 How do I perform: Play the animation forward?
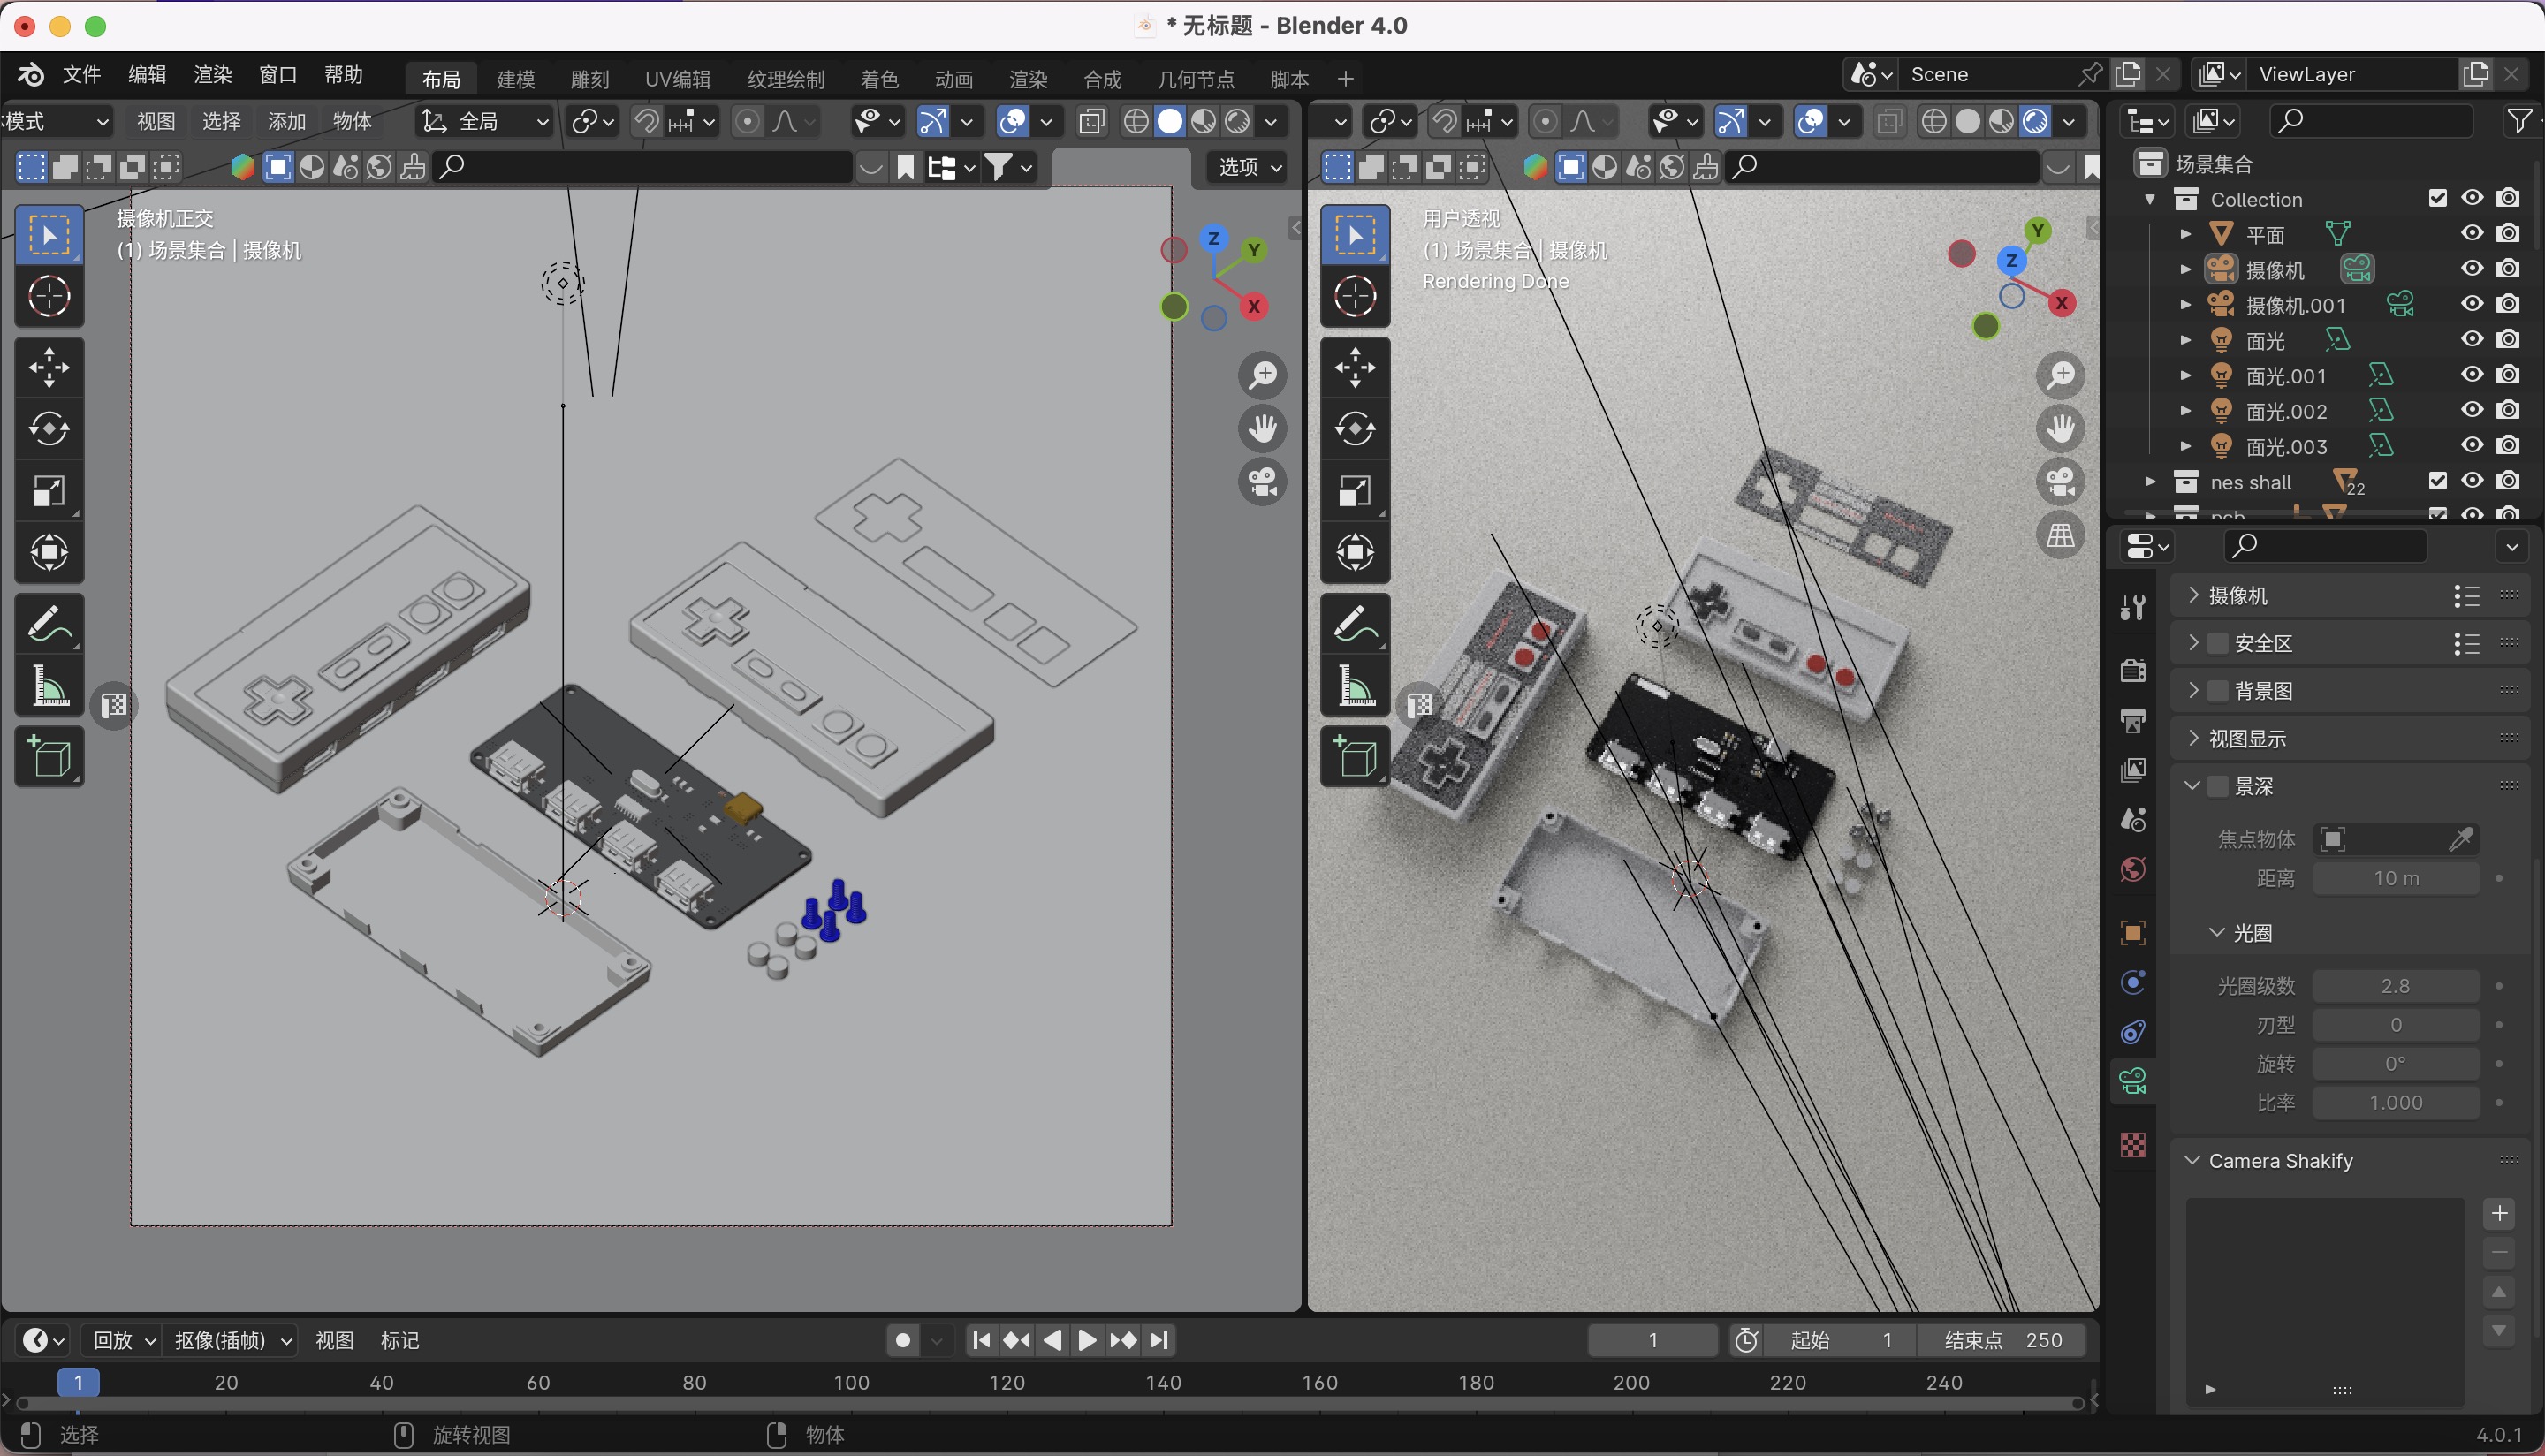coord(1087,1341)
